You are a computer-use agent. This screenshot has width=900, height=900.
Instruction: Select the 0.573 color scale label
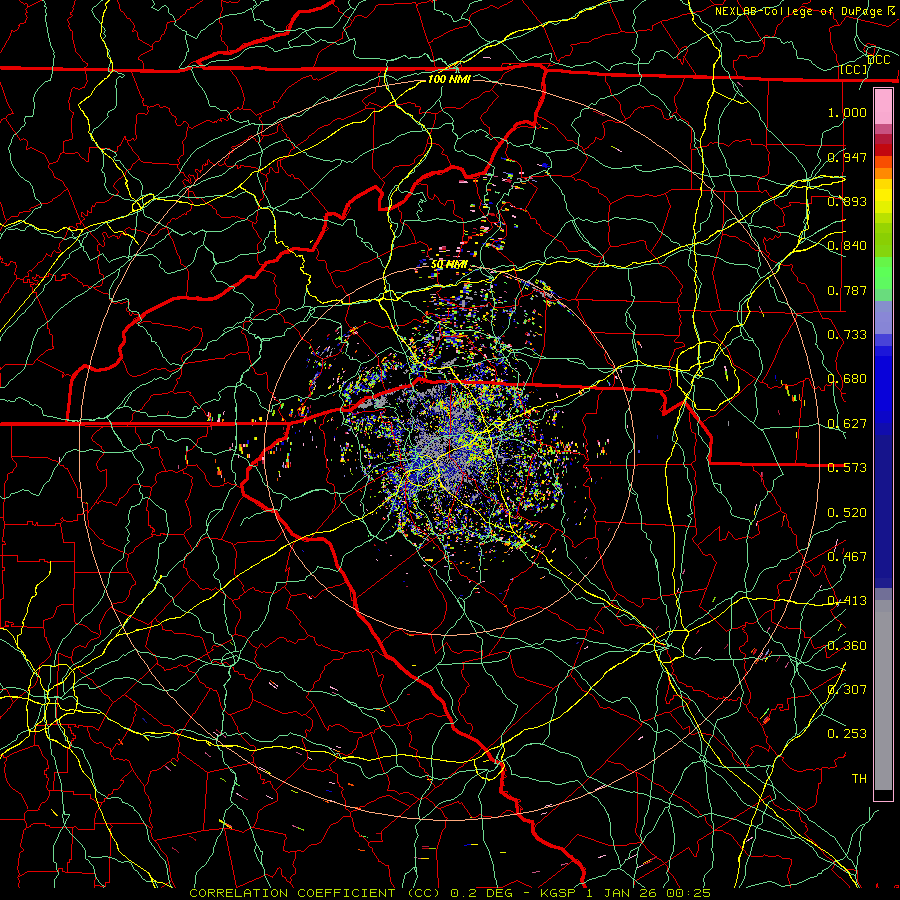point(847,468)
